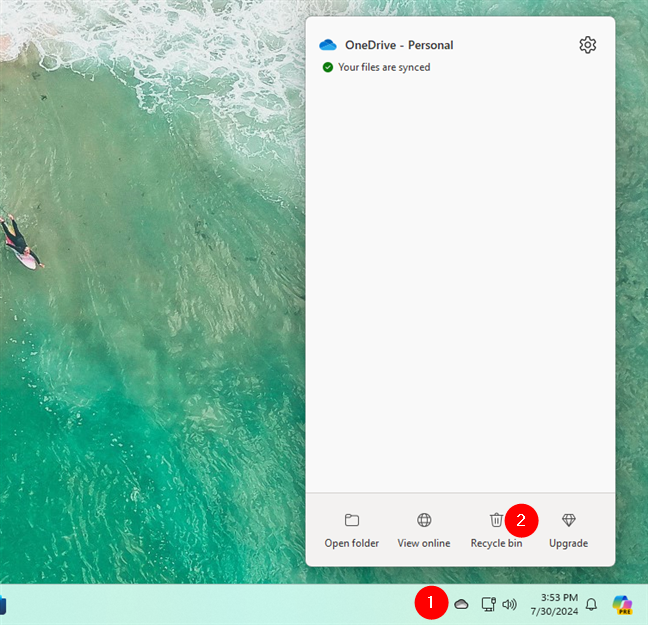Click the Open folder button
648x625 pixels.
[x=352, y=530]
